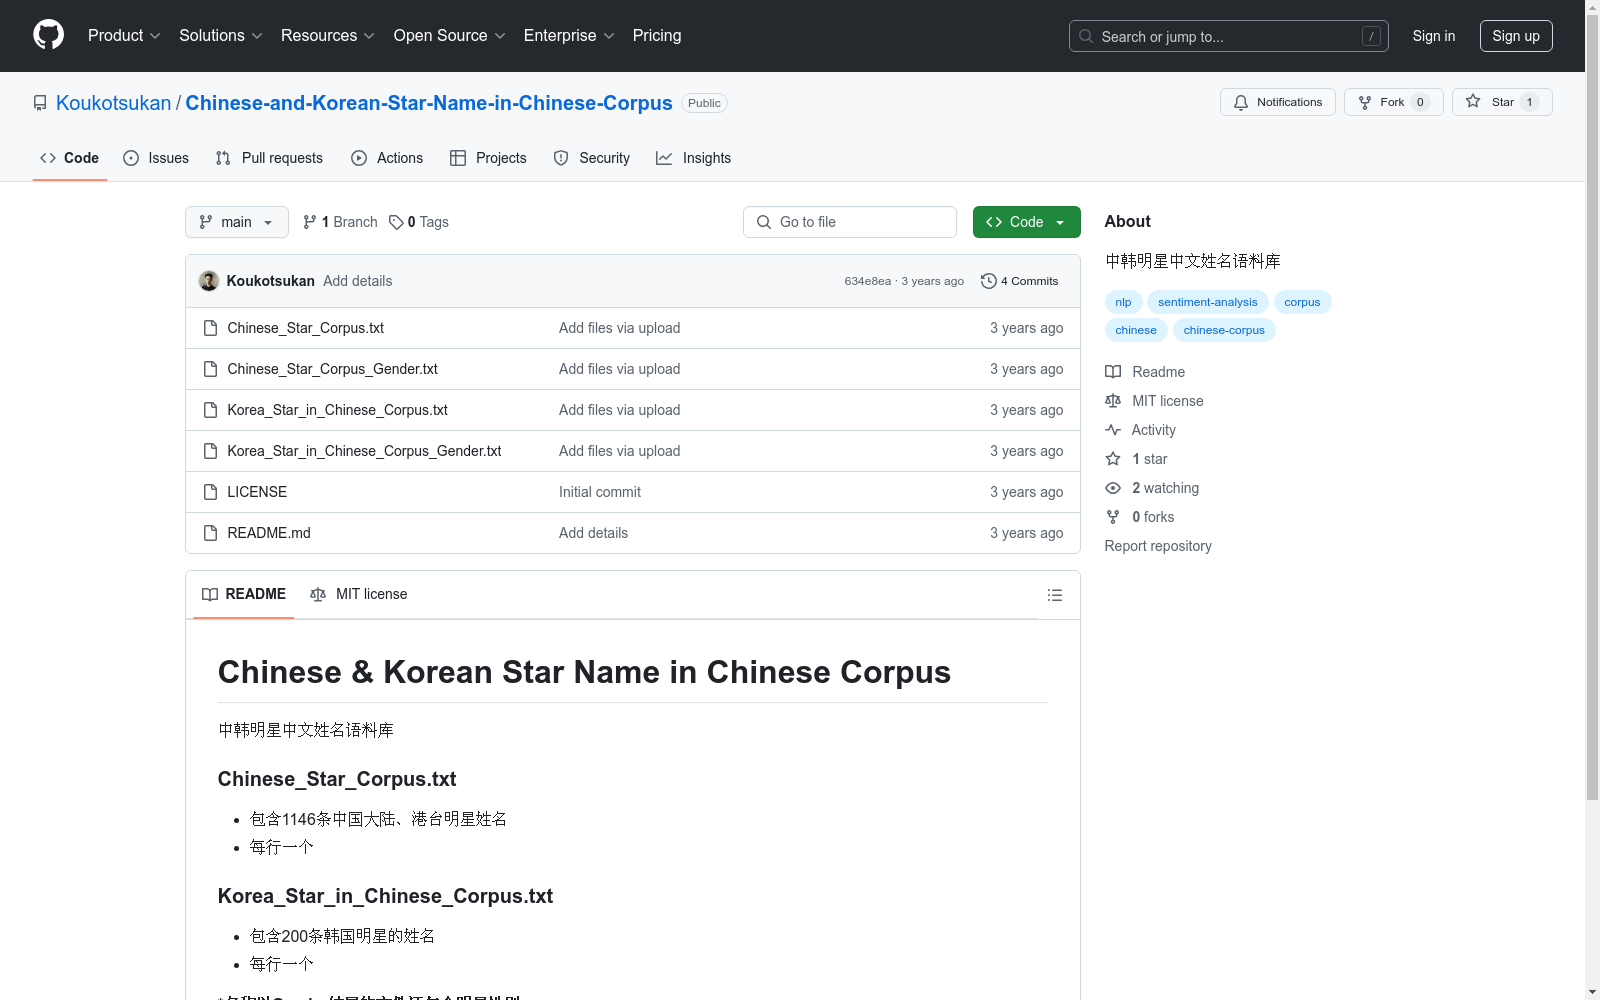Click the history clock icon by 4 Commits
Screen dimensions: 1600x1000
989,281
